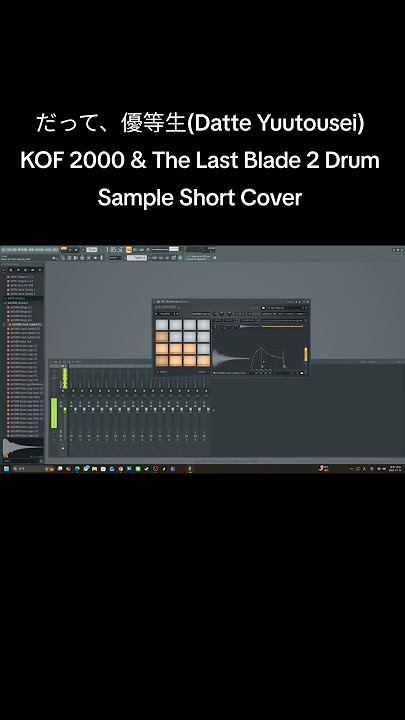Viewport: 405px width, 720px height.
Task: Trigger the bottom-right orange FPC pad
Action: tap(203, 361)
